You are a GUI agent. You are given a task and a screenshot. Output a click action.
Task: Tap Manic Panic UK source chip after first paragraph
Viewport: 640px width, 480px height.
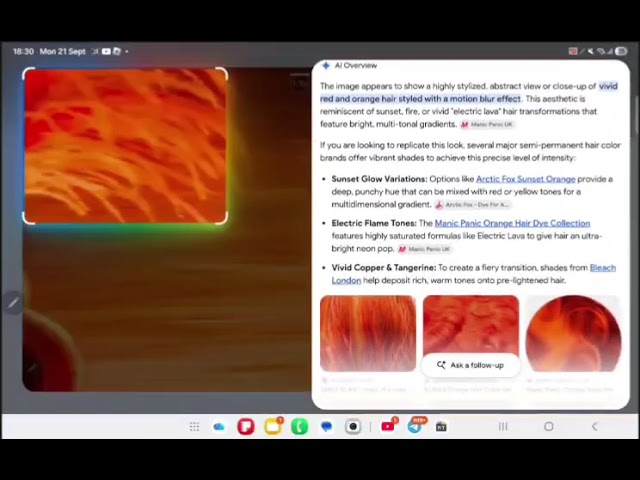[487, 124]
